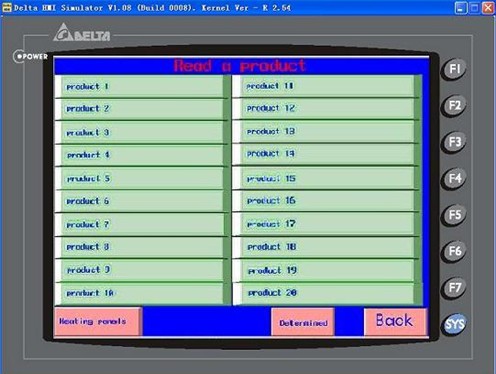The height and width of the screenshot is (374, 496).
Task: Click the F5 function key
Action: 454,215
